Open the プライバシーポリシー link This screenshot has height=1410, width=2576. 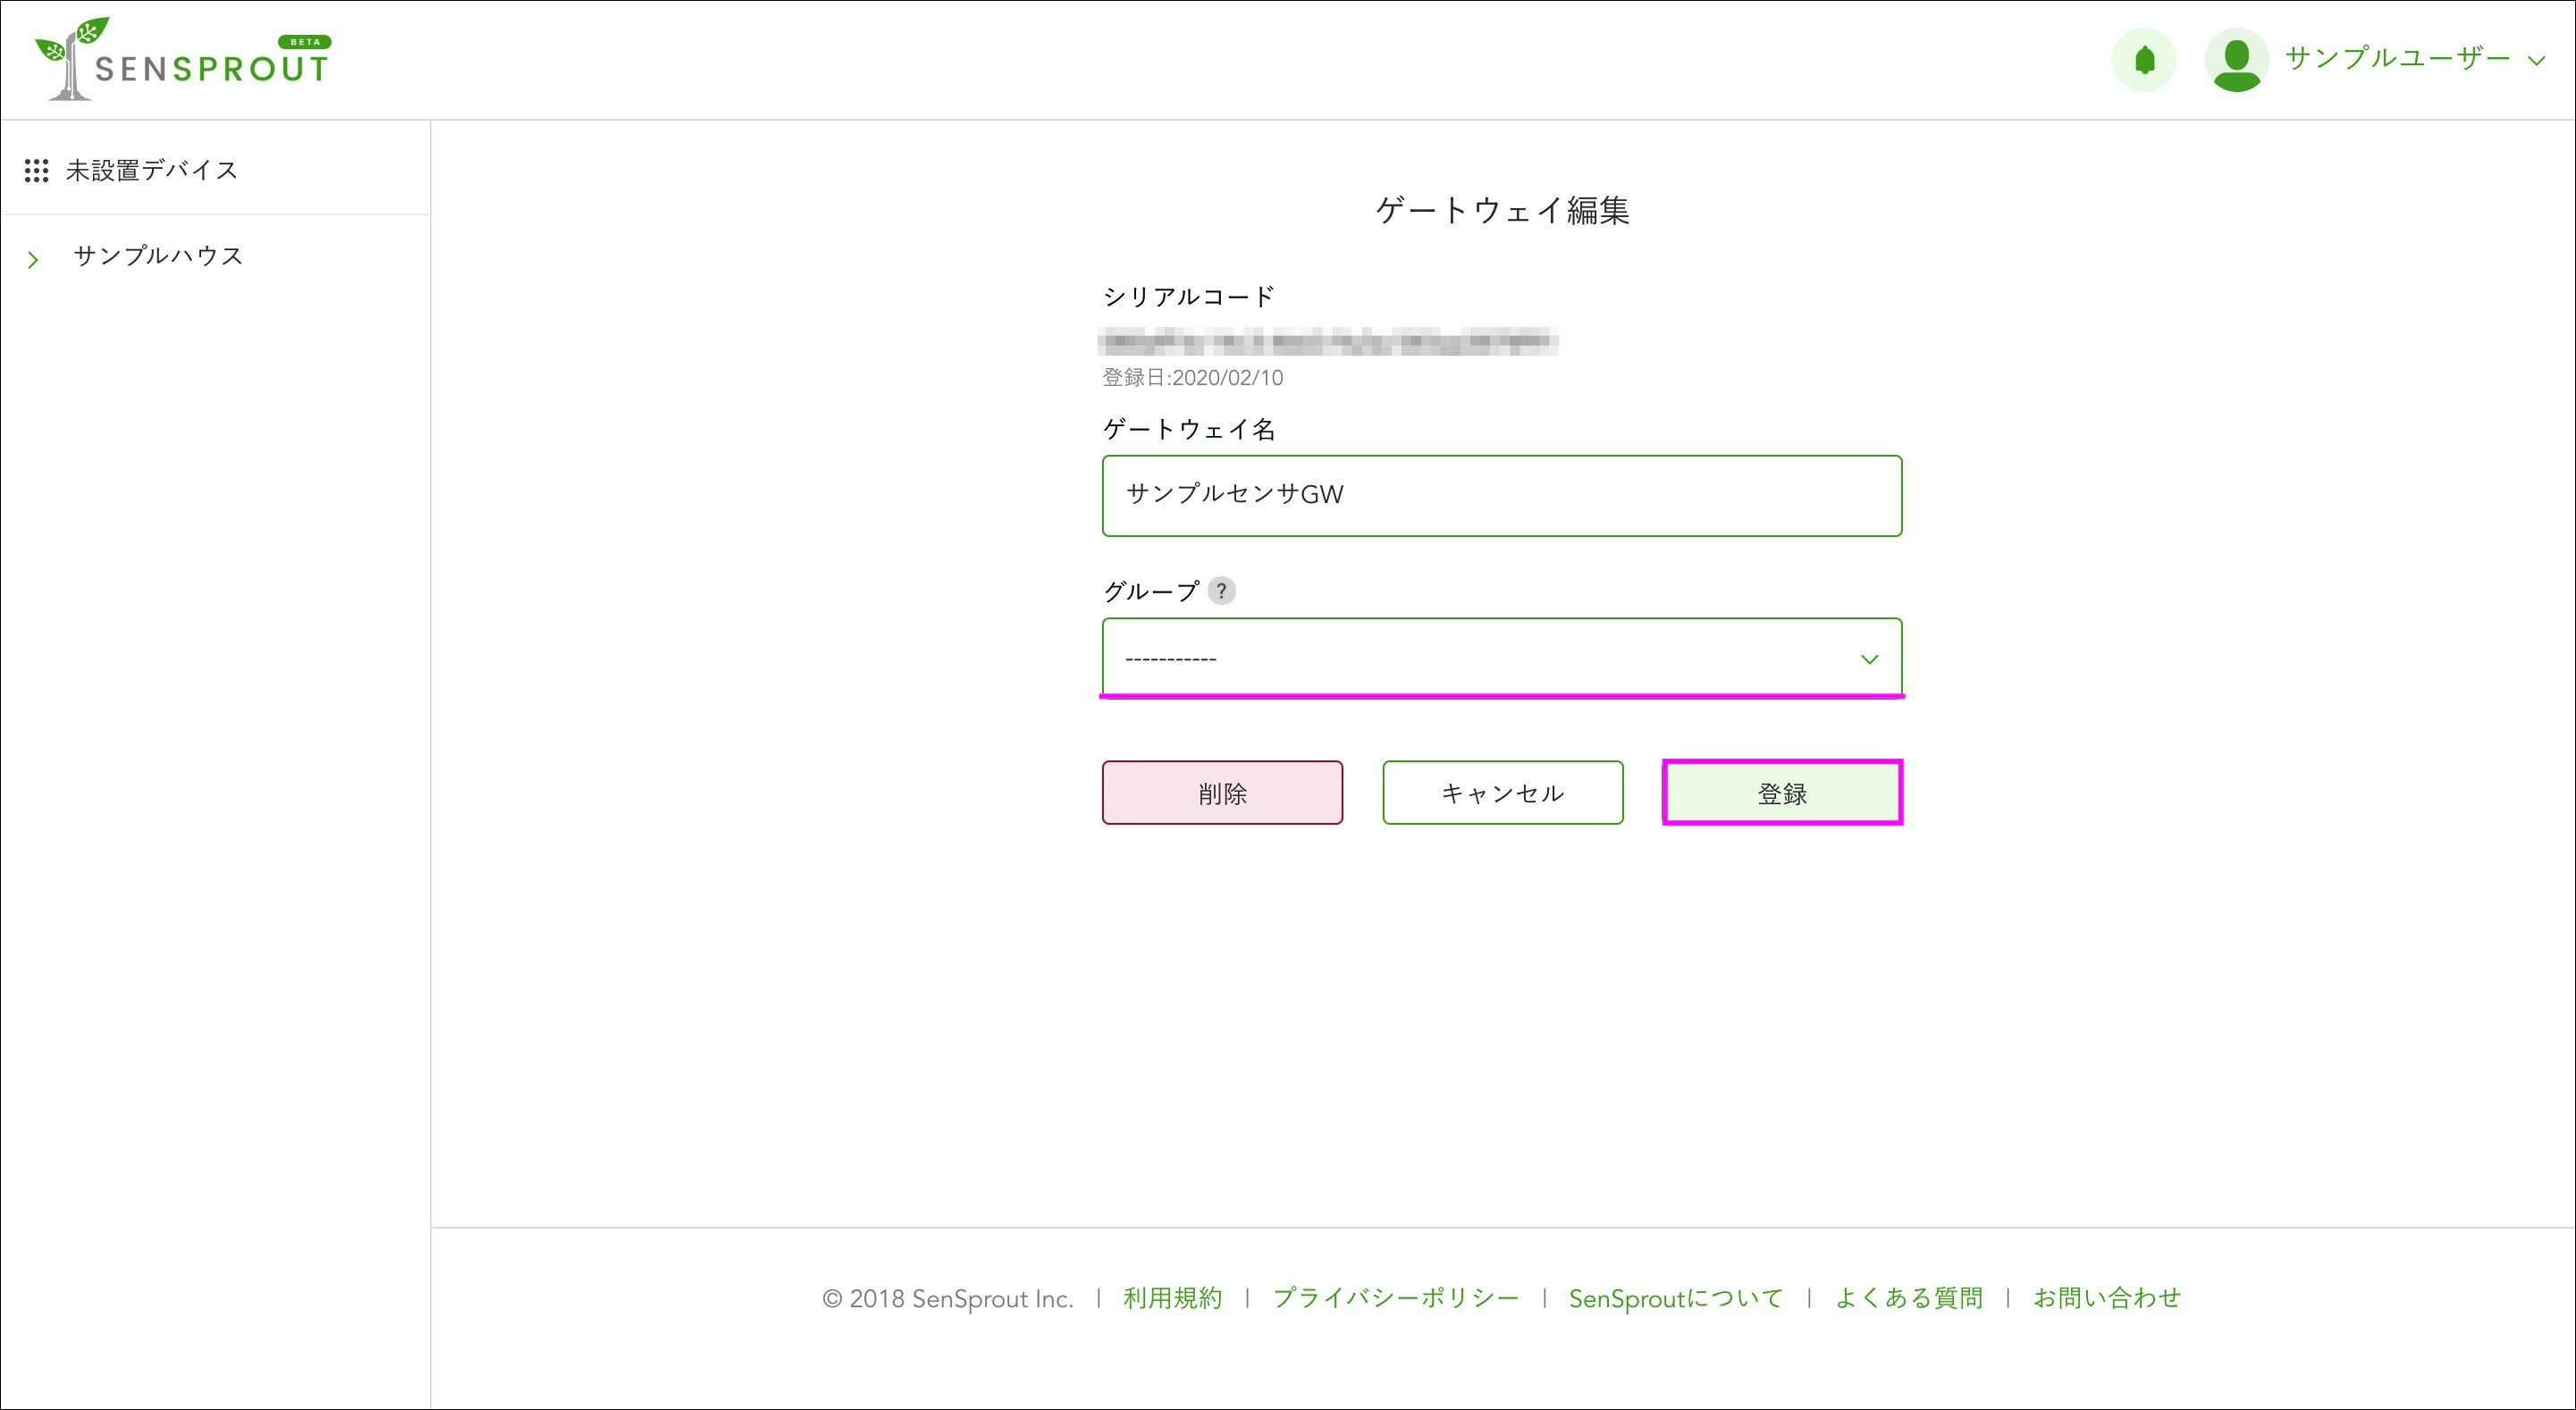pos(1396,1298)
